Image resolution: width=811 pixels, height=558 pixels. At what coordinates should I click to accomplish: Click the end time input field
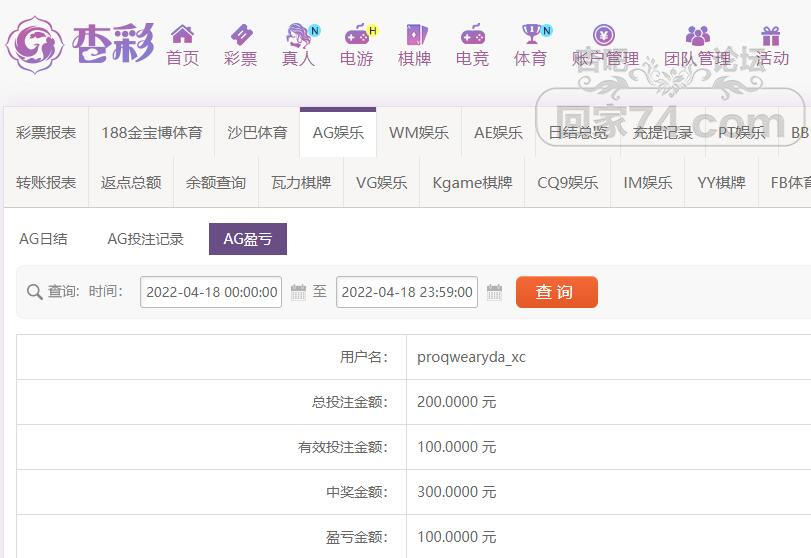tap(407, 292)
